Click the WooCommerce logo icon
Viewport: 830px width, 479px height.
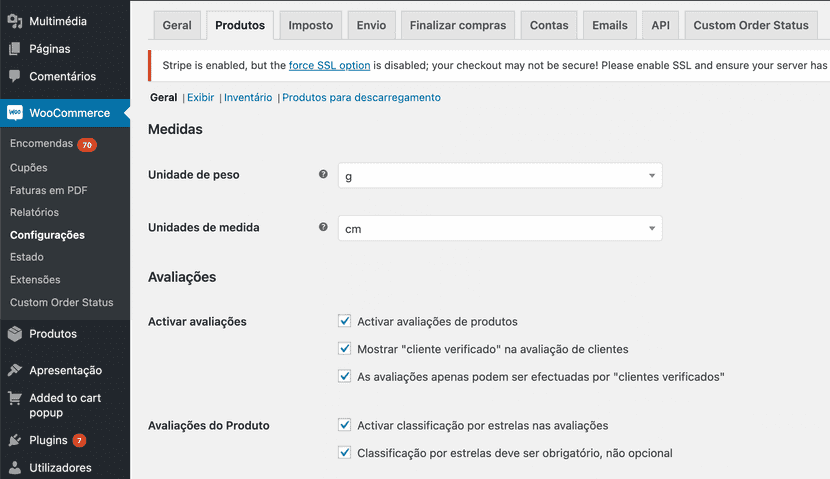pyautogui.click(x=15, y=113)
